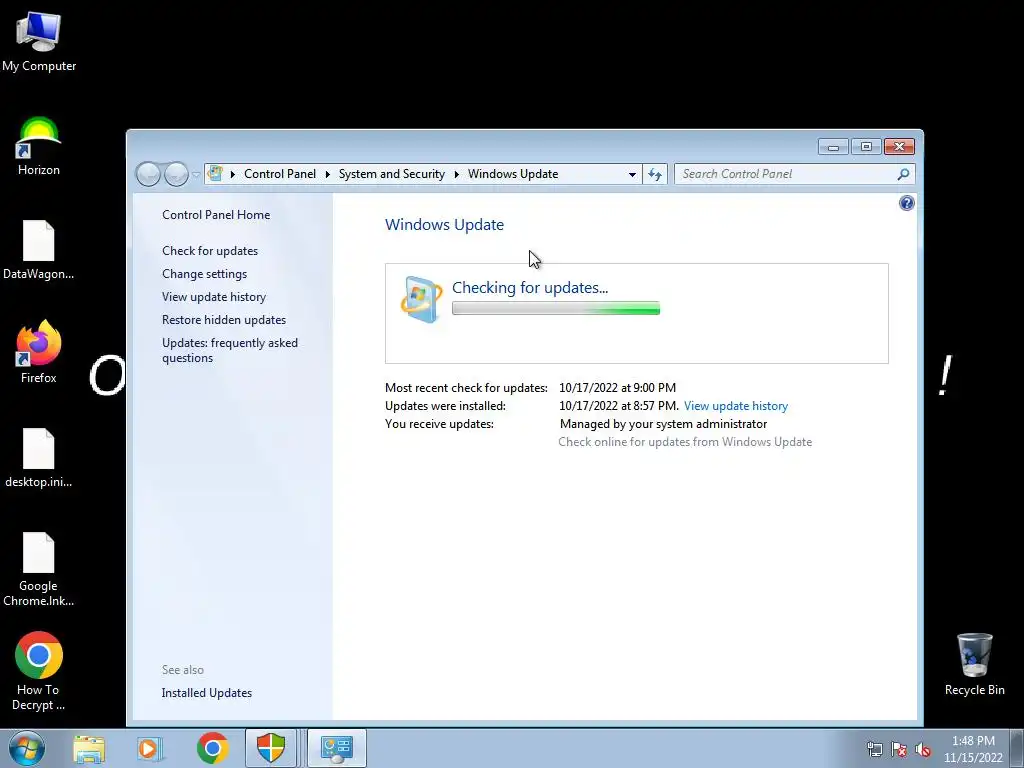The width and height of the screenshot is (1024, 768).
Task: Click the Updates were installed label
Action: [x=445, y=406]
